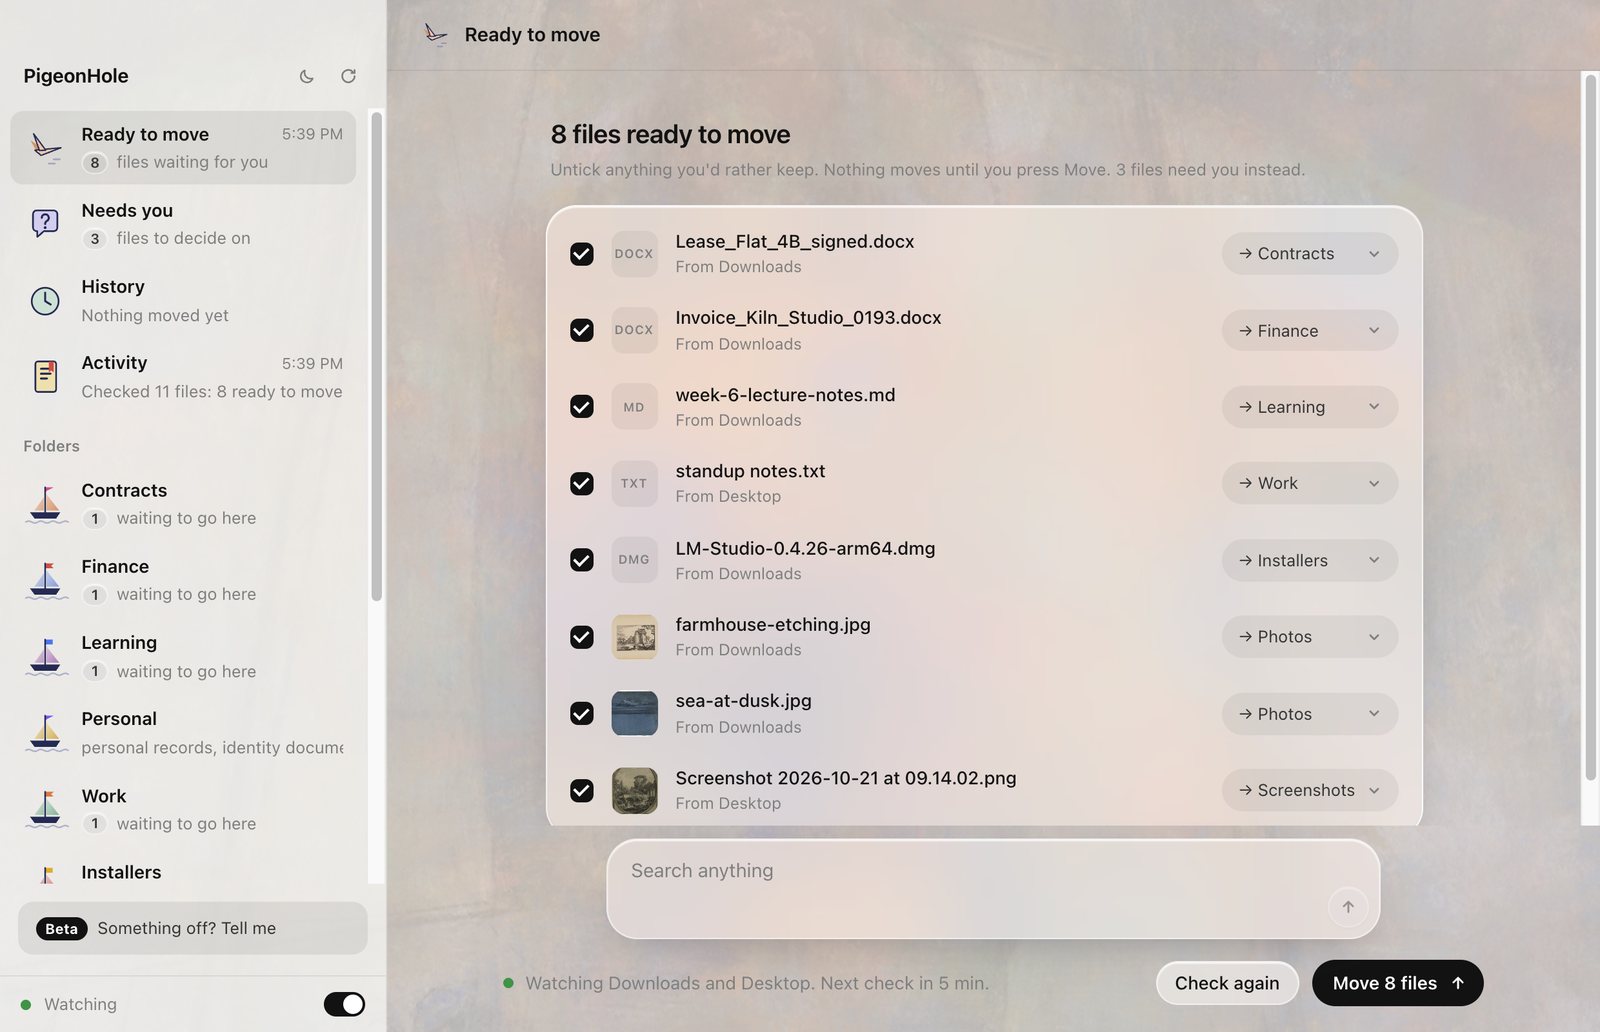Screen dimensions: 1600x1032
Task: Click the Check again button
Action: pos(1227,983)
